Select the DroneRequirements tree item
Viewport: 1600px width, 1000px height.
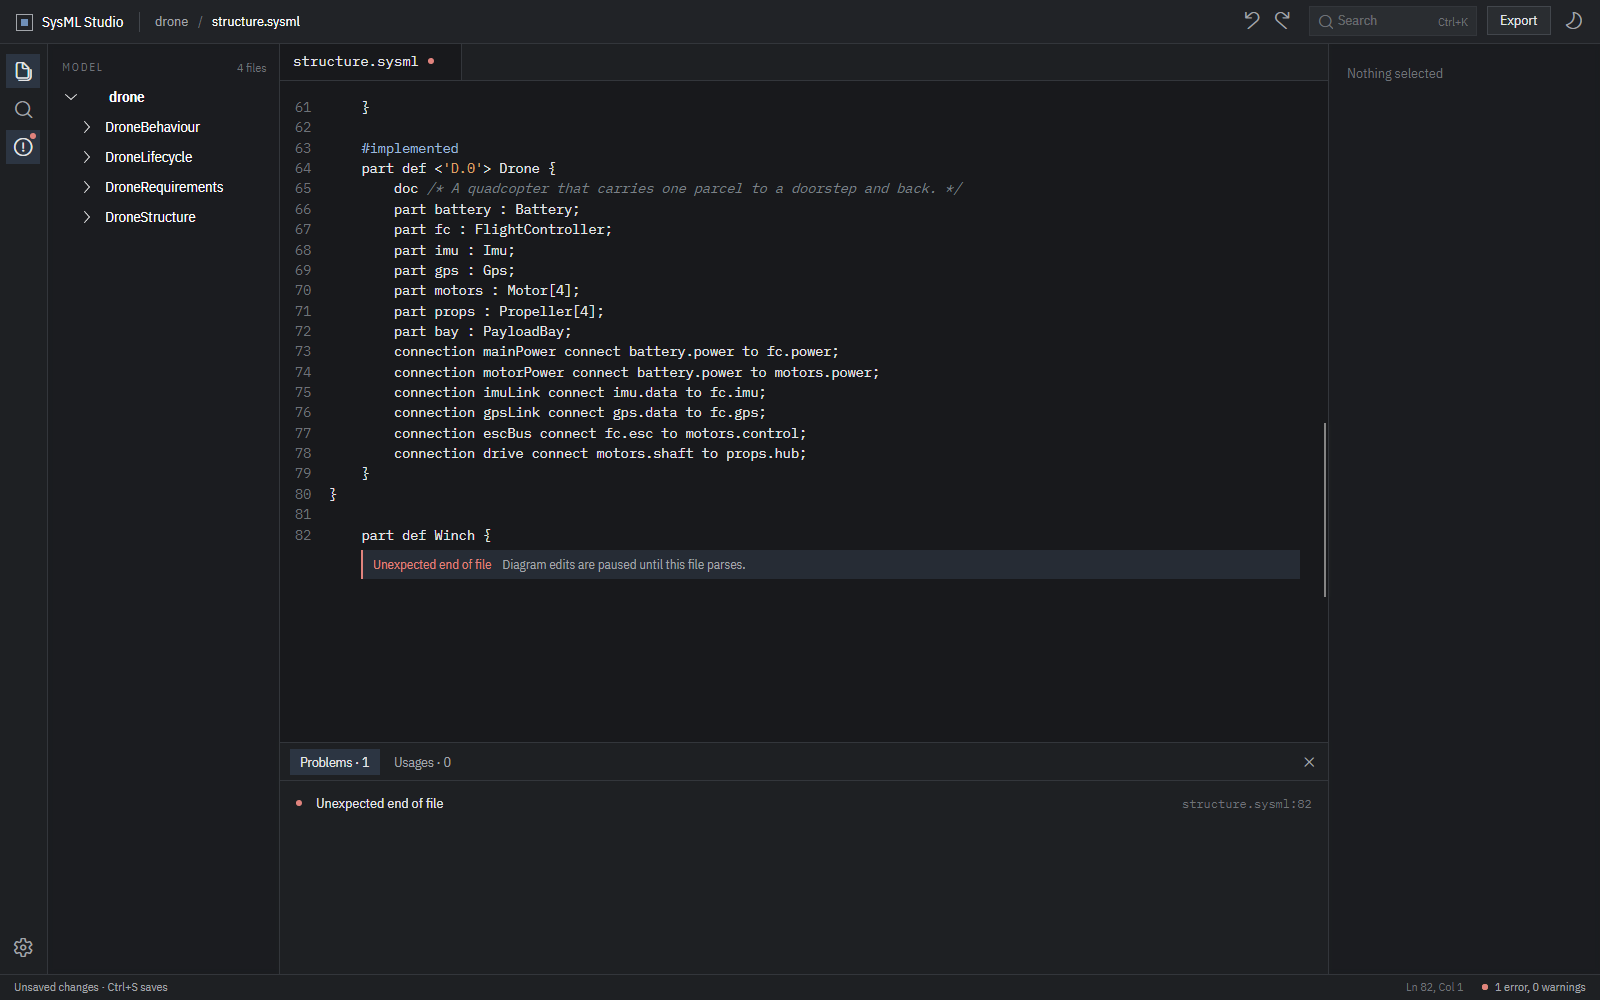tap(164, 187)
